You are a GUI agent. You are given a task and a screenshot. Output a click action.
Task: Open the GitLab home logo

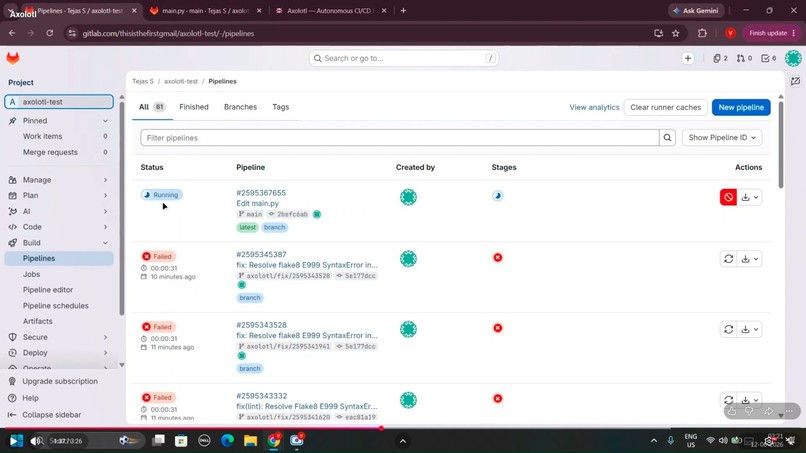13,58
